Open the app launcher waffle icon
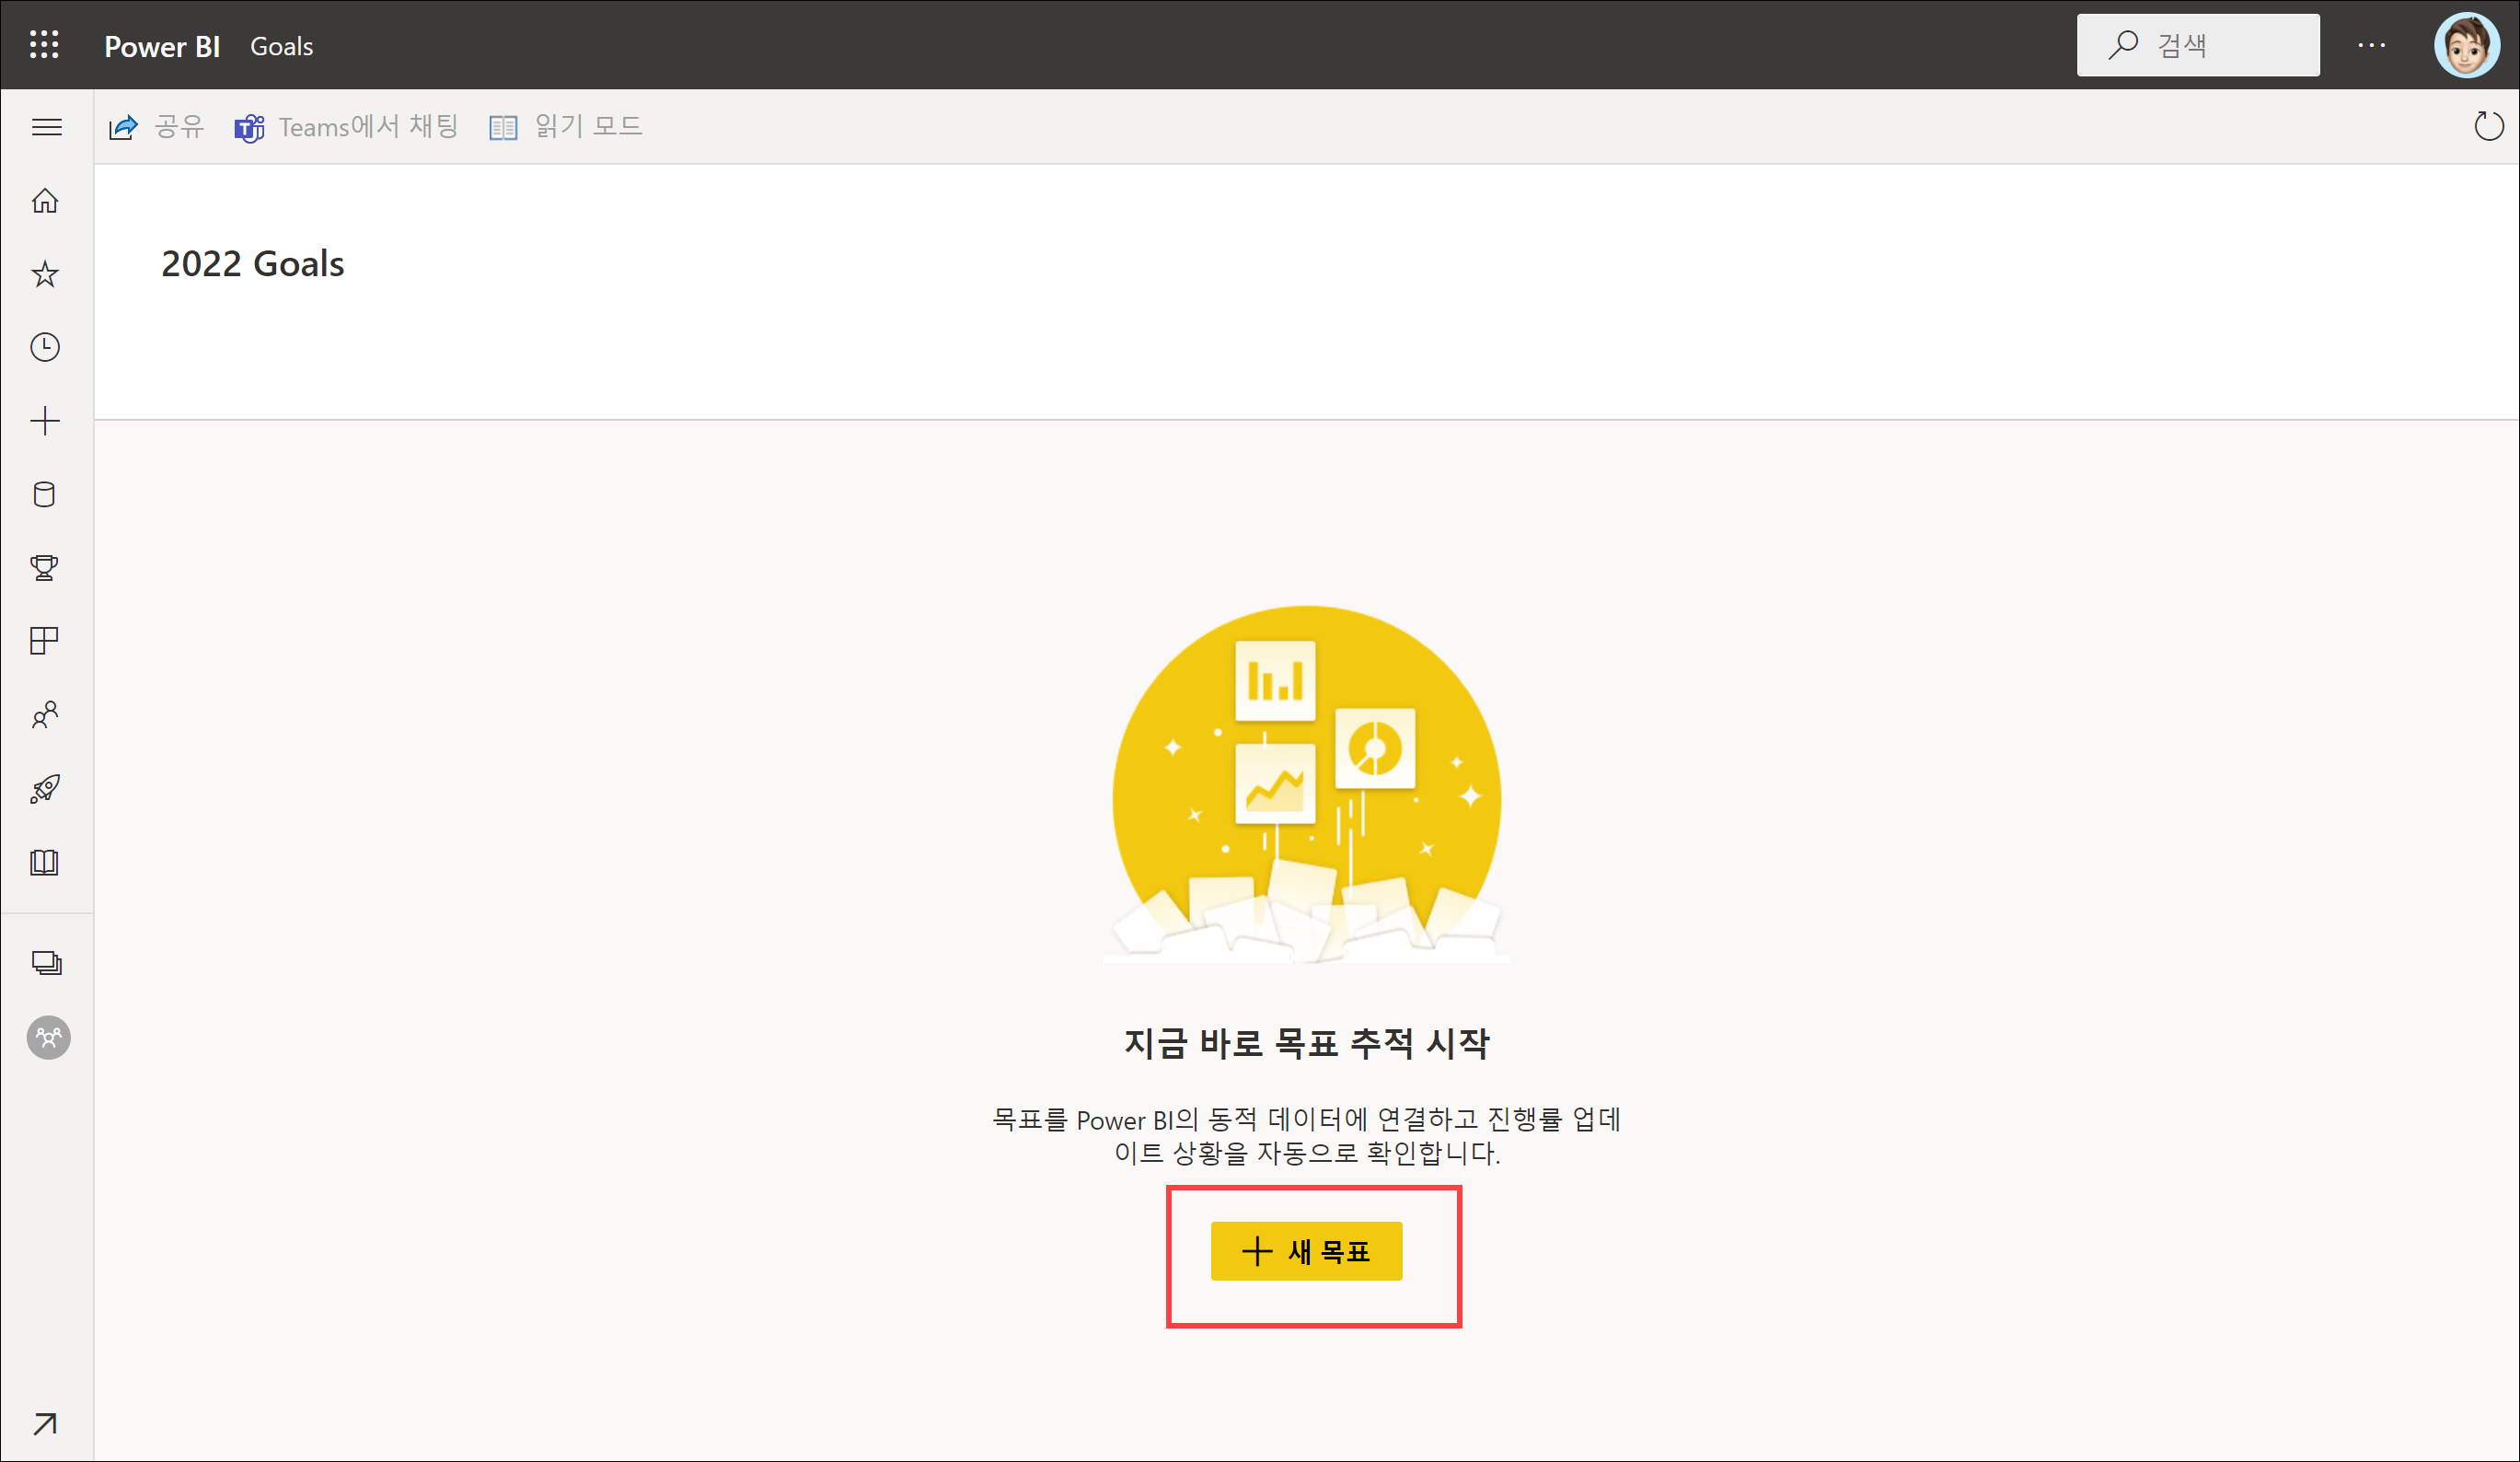Image resolution: width=2520 pixels, height=1462 pixels. (x=44, y=45)
